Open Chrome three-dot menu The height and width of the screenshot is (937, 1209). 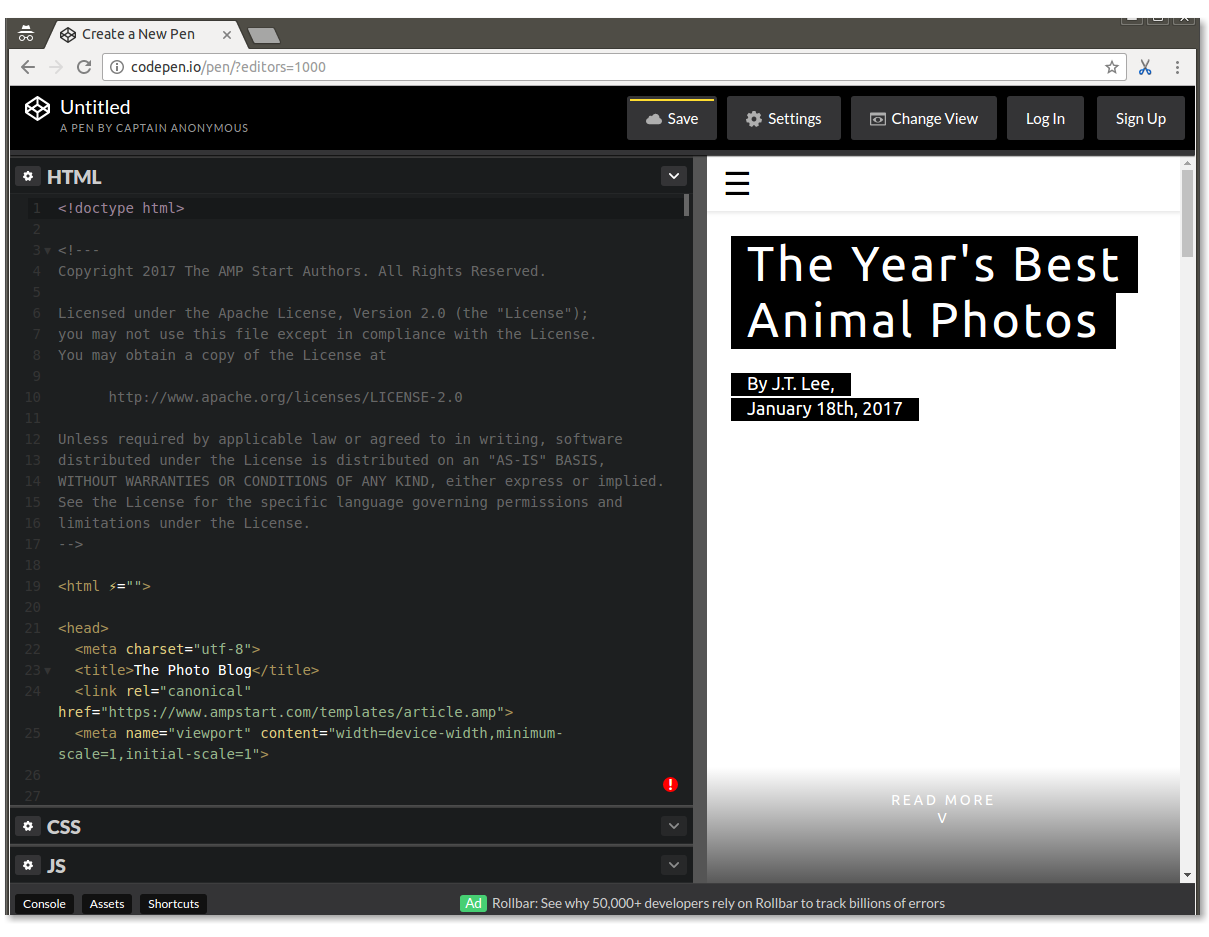coord(1177,67)
